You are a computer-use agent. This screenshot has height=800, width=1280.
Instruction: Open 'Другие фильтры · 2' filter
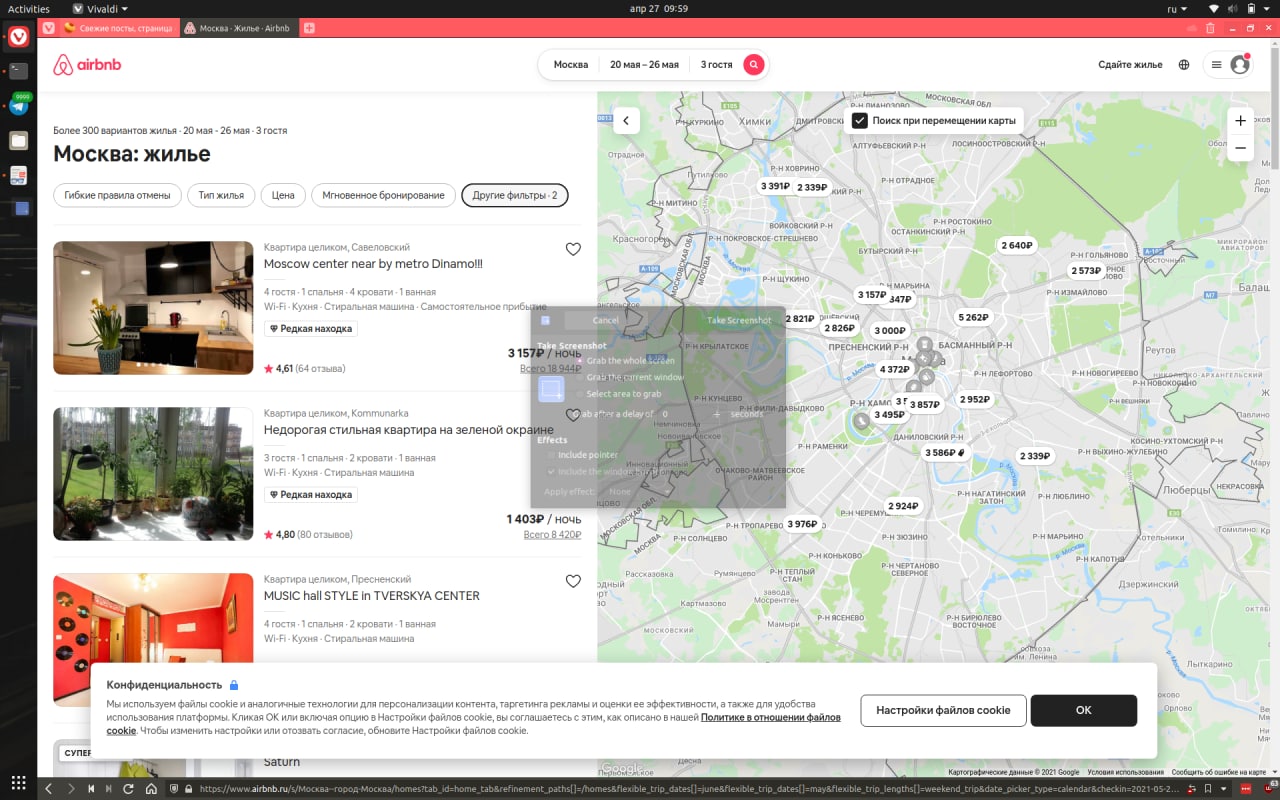515,195
